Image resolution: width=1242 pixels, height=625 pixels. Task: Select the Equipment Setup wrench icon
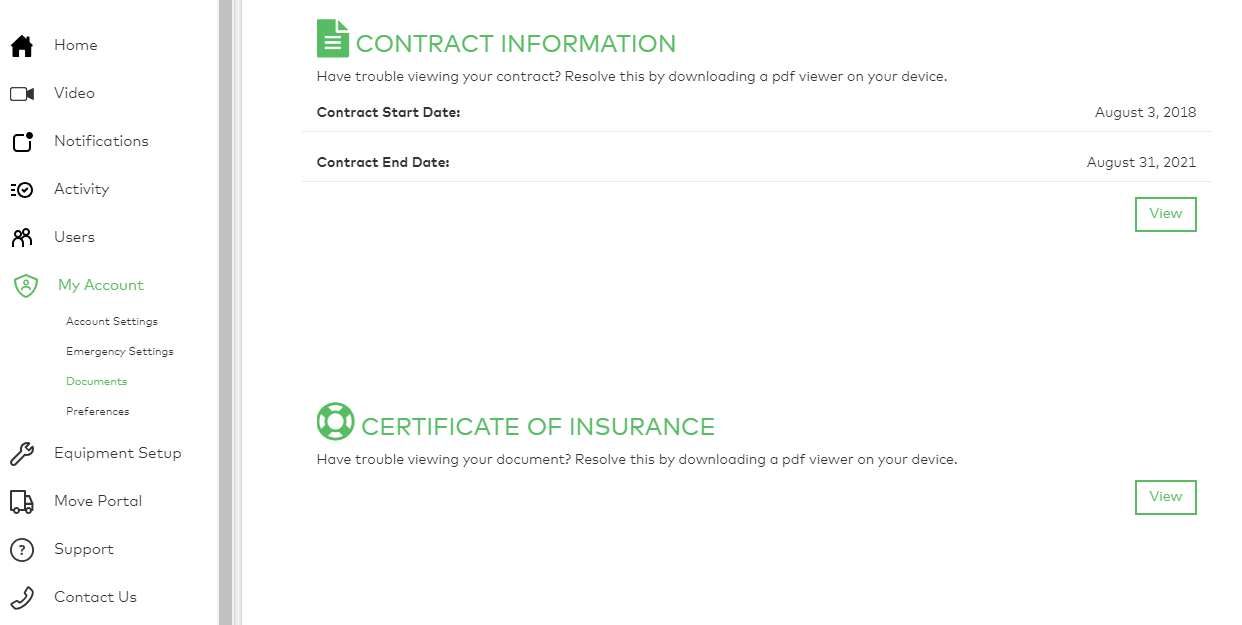coord(22,454)
